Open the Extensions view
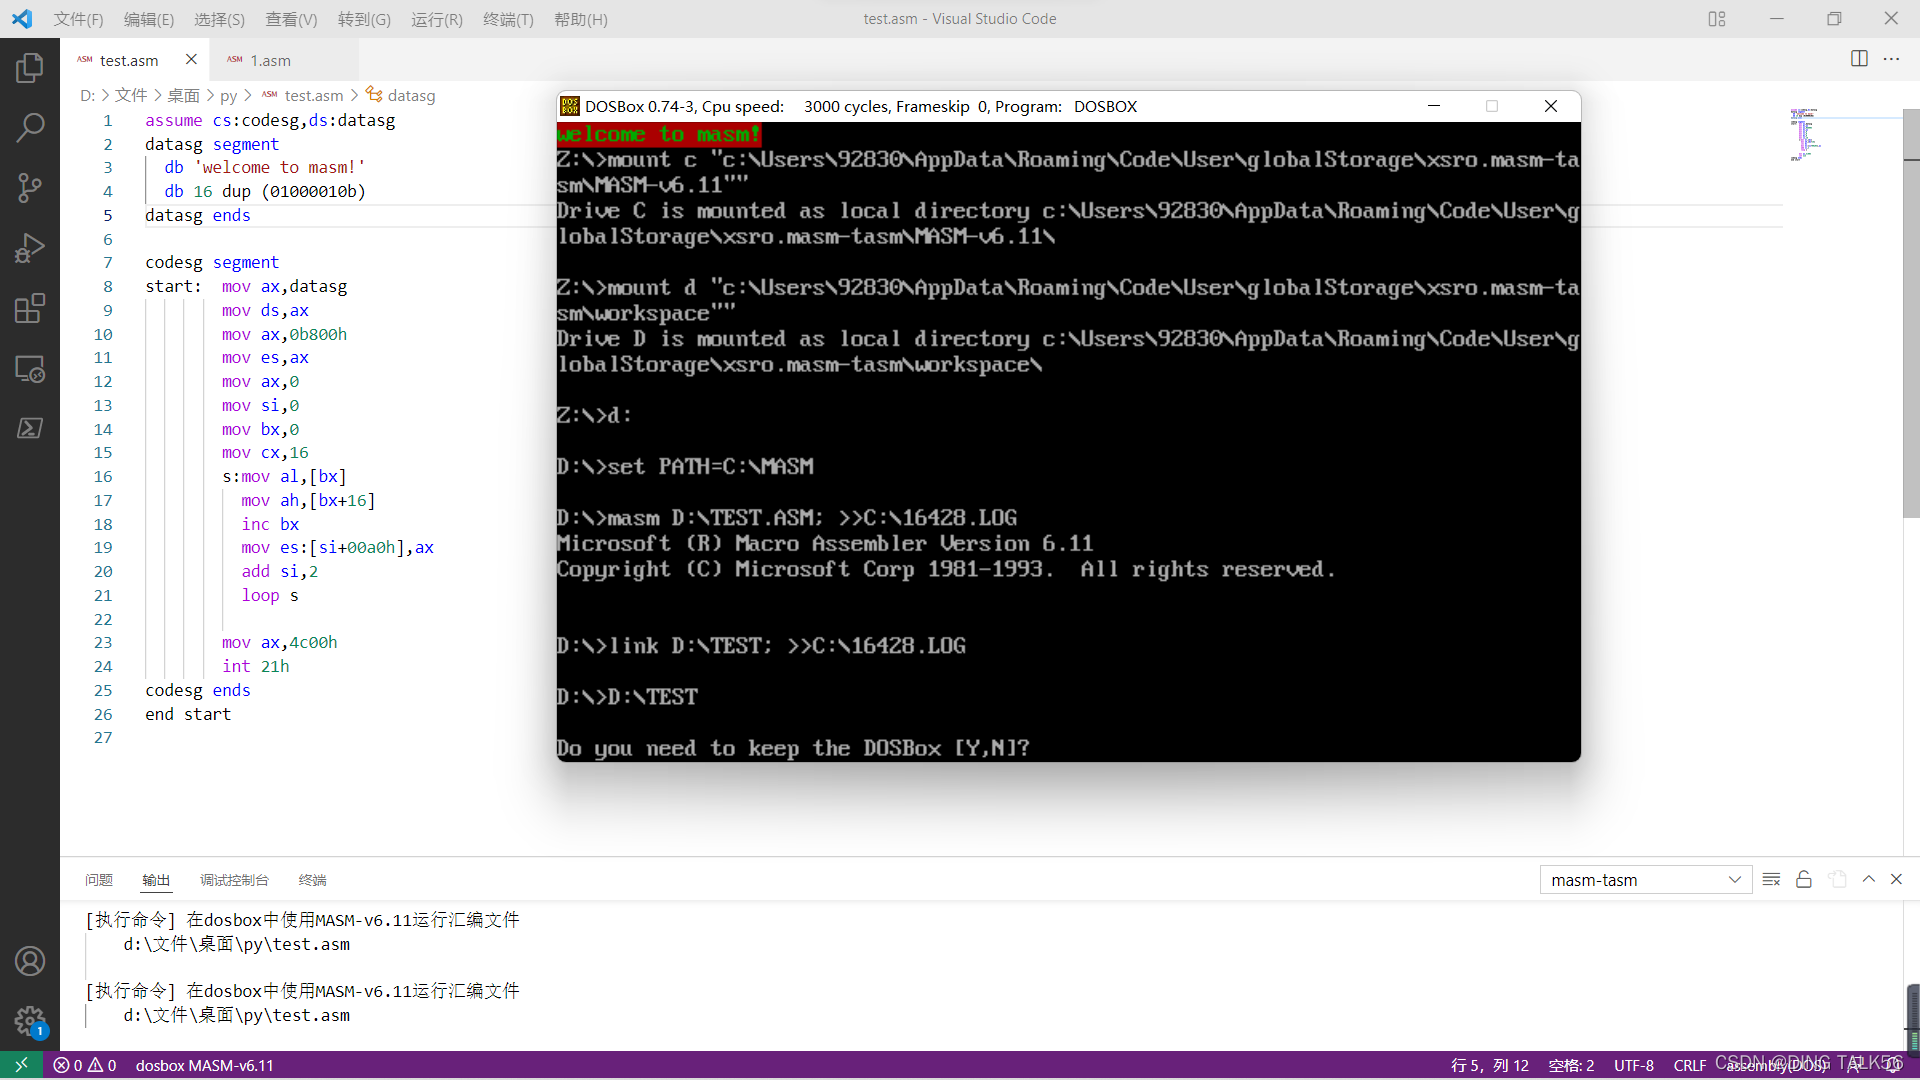The image size is (1920, 1080). 30,308
